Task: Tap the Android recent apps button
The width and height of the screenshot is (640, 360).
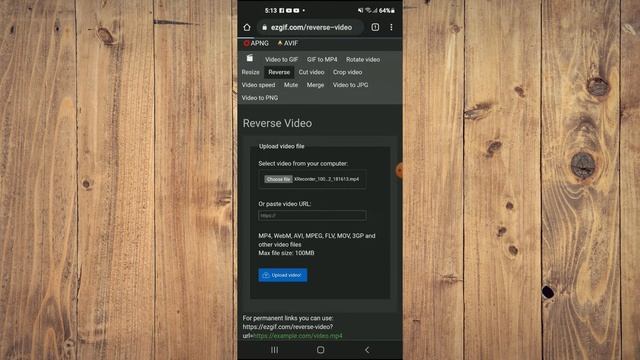Action: point(274,350)
